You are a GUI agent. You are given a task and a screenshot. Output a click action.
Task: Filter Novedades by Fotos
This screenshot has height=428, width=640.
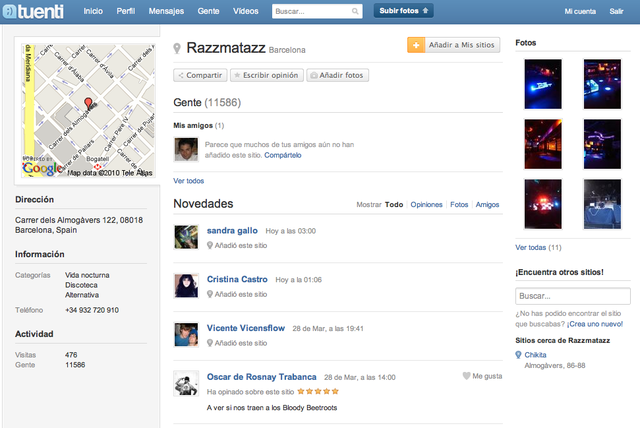click(459, 204)
